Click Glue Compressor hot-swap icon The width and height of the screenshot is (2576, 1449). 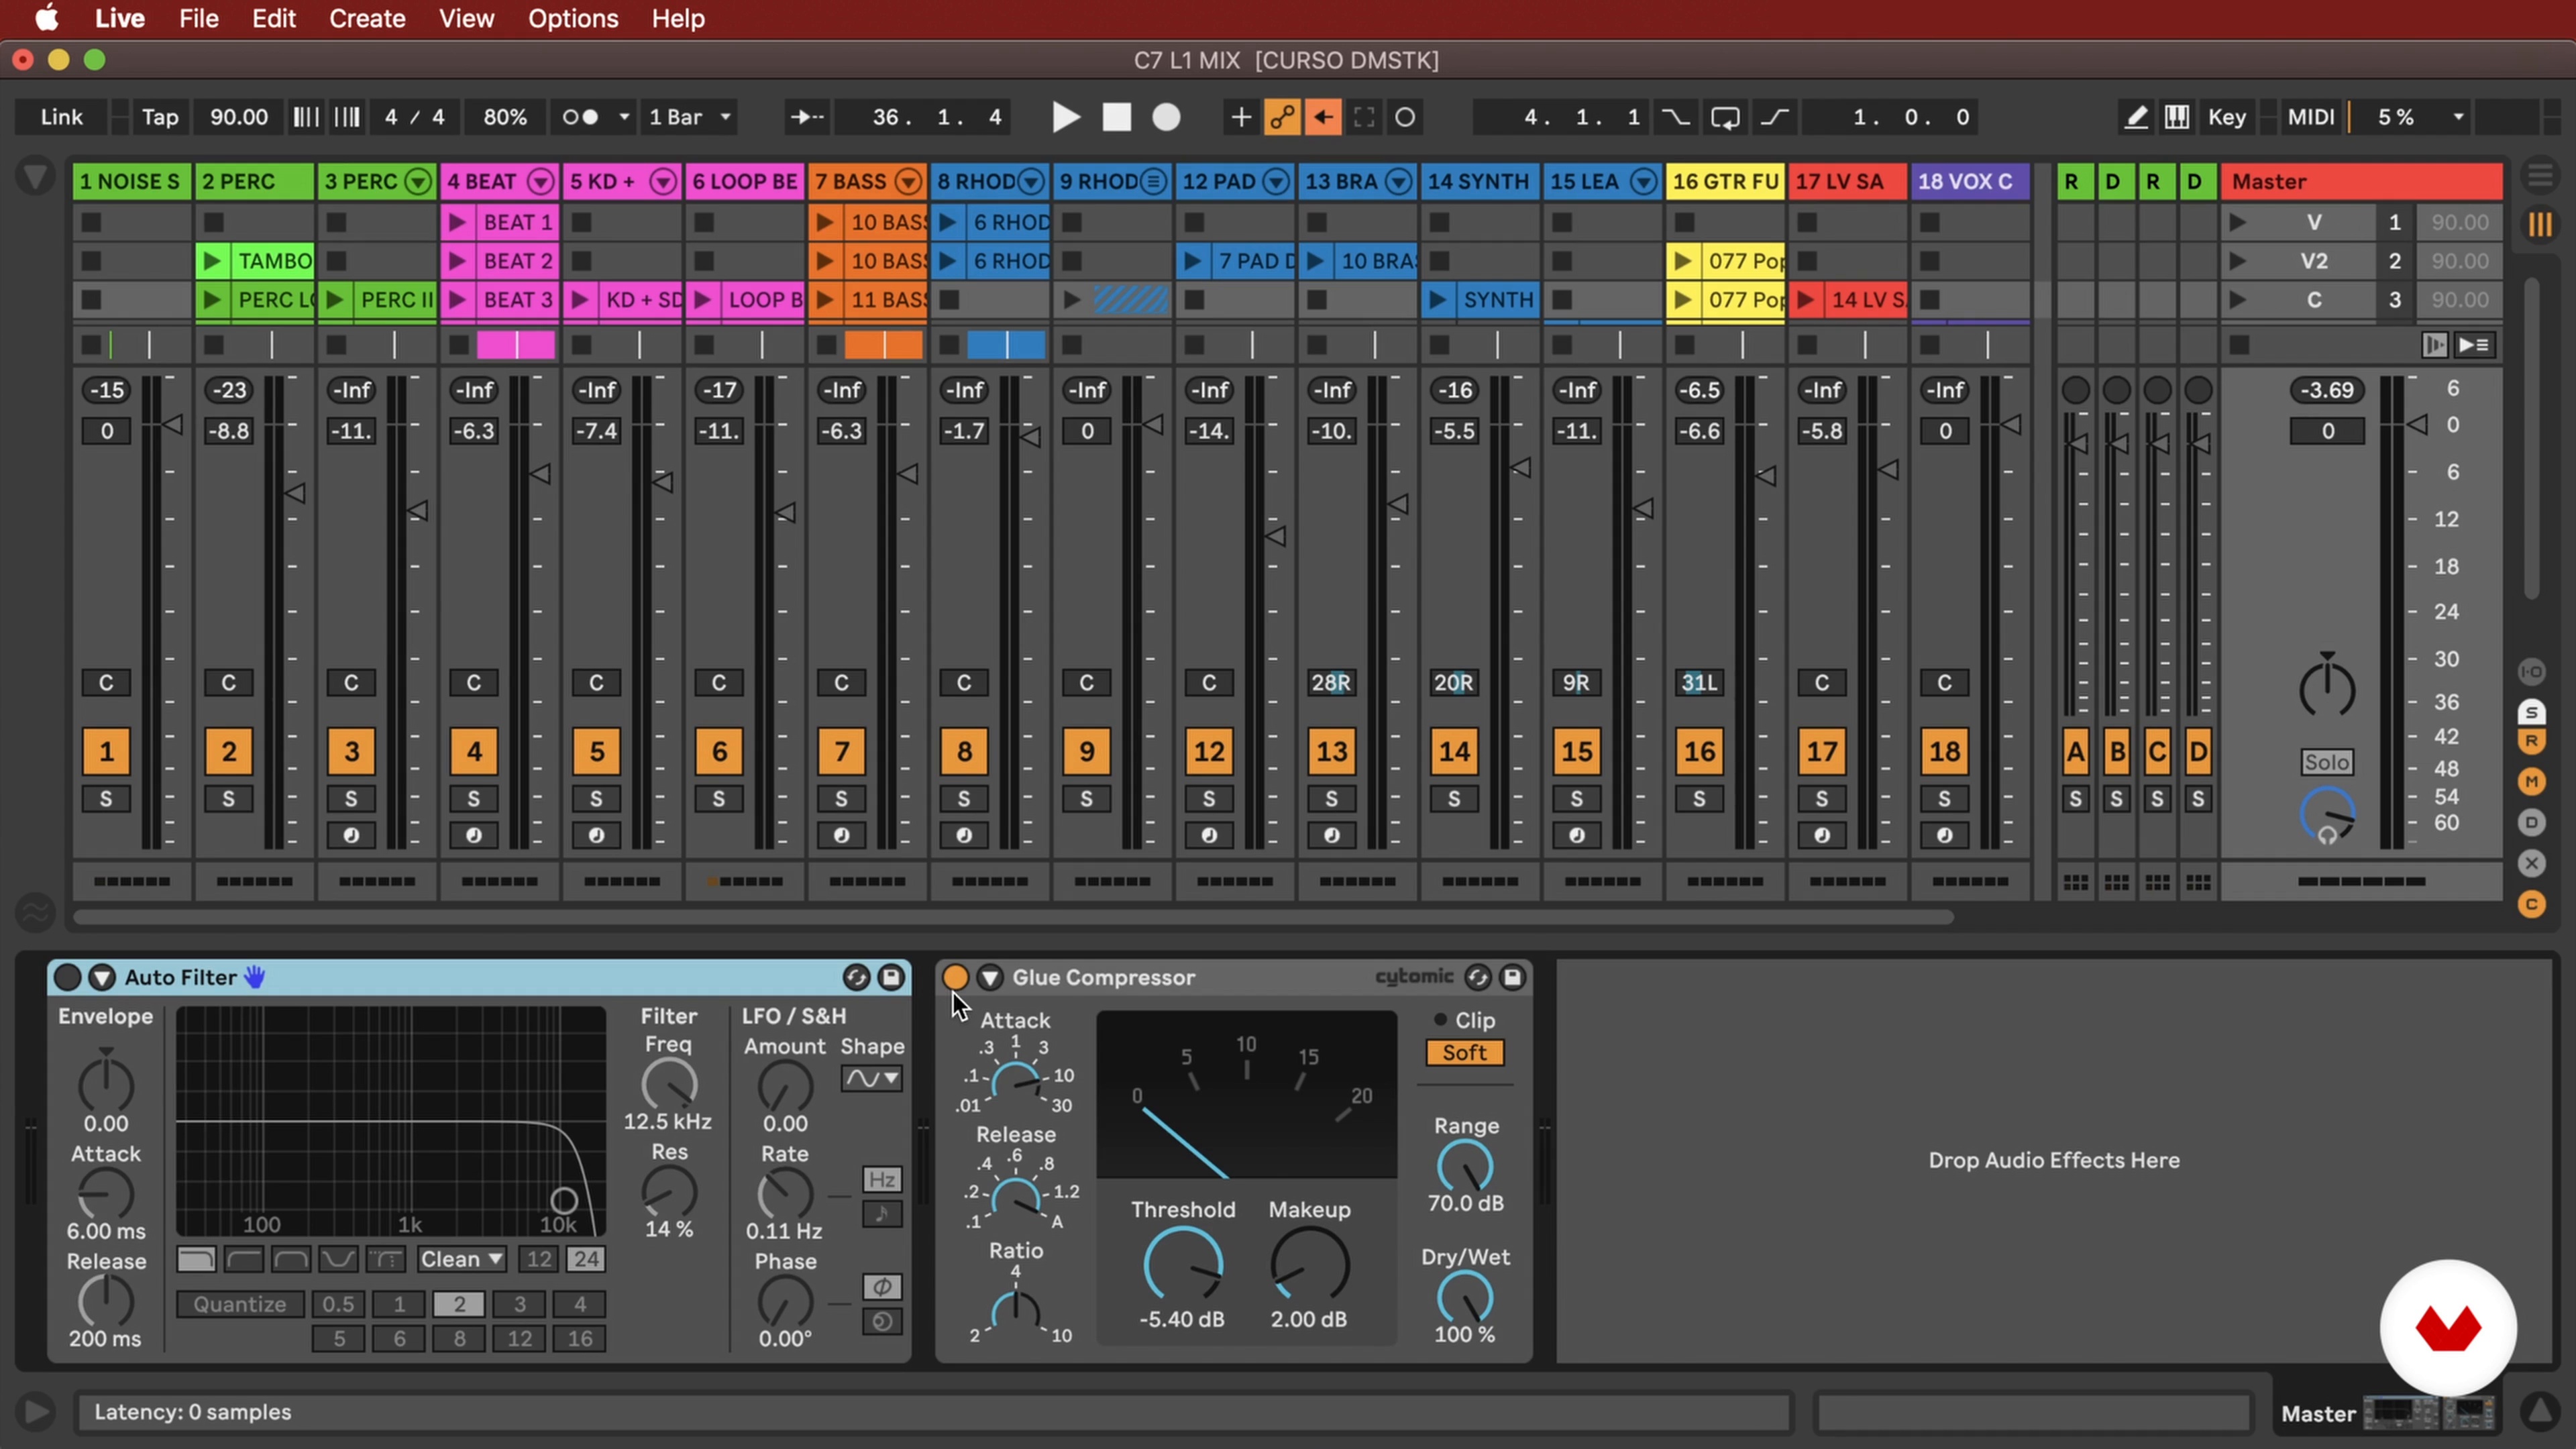coord(1477,977)
